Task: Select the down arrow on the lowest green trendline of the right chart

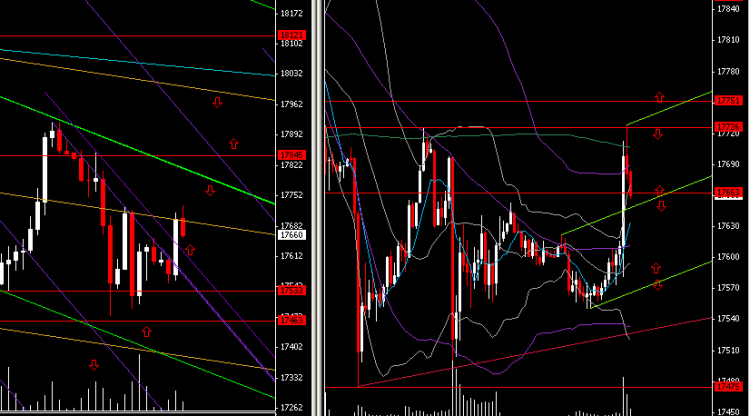Action: coord(658,285)
